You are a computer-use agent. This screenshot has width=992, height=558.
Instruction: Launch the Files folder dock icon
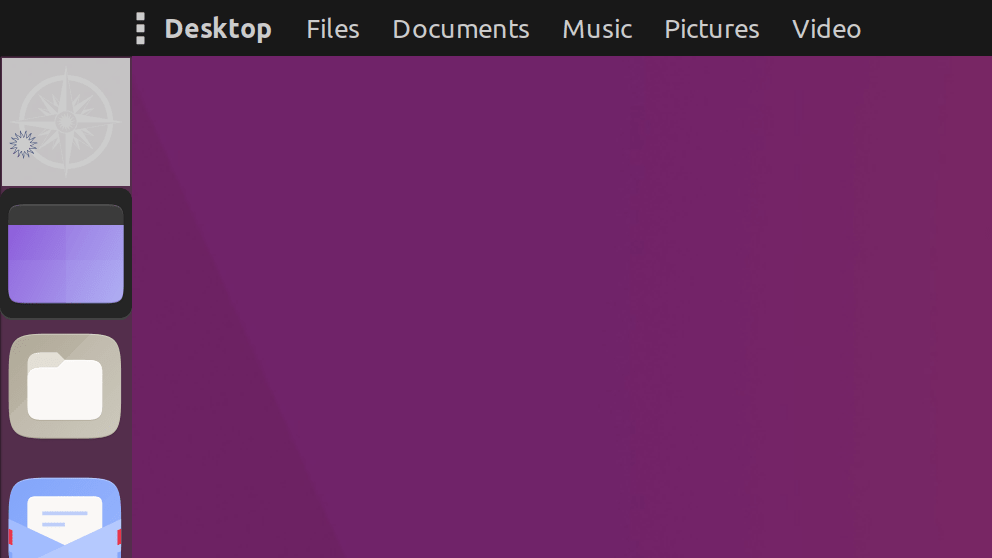pyautogui.click(x=65, y=386)
